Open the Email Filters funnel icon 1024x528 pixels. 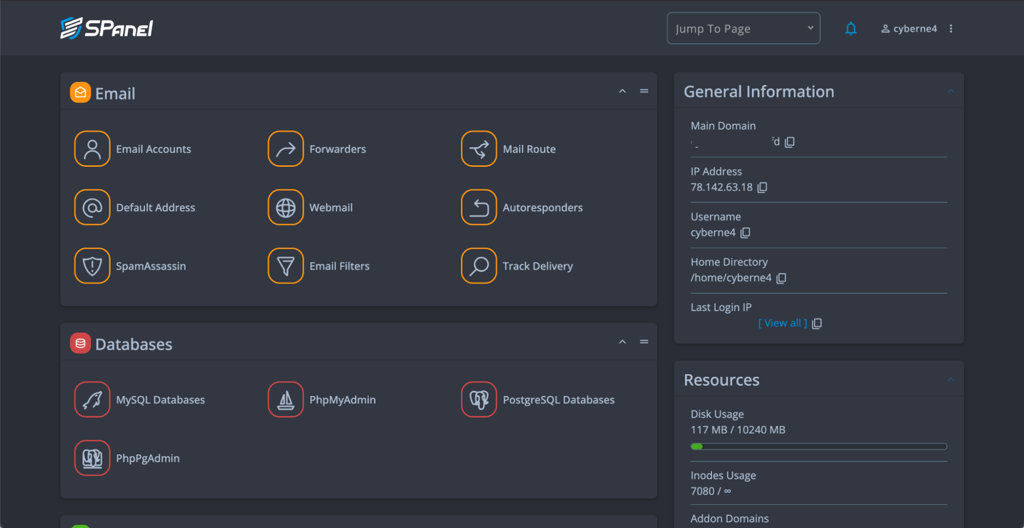point(285,266)
